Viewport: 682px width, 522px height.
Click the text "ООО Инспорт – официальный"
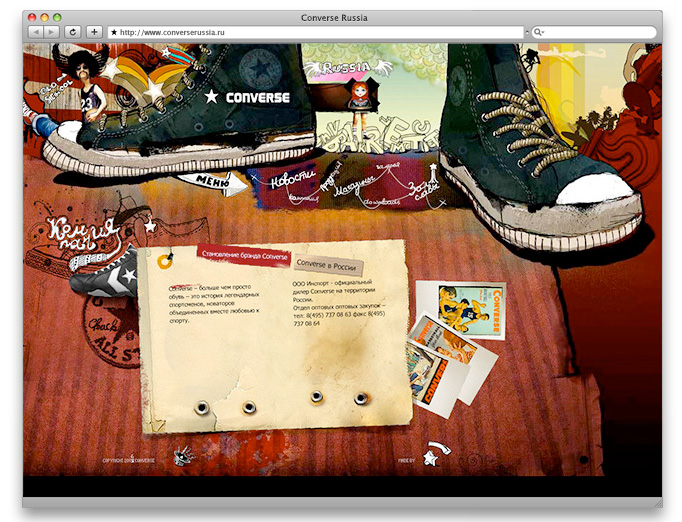[x=332, y=284]
